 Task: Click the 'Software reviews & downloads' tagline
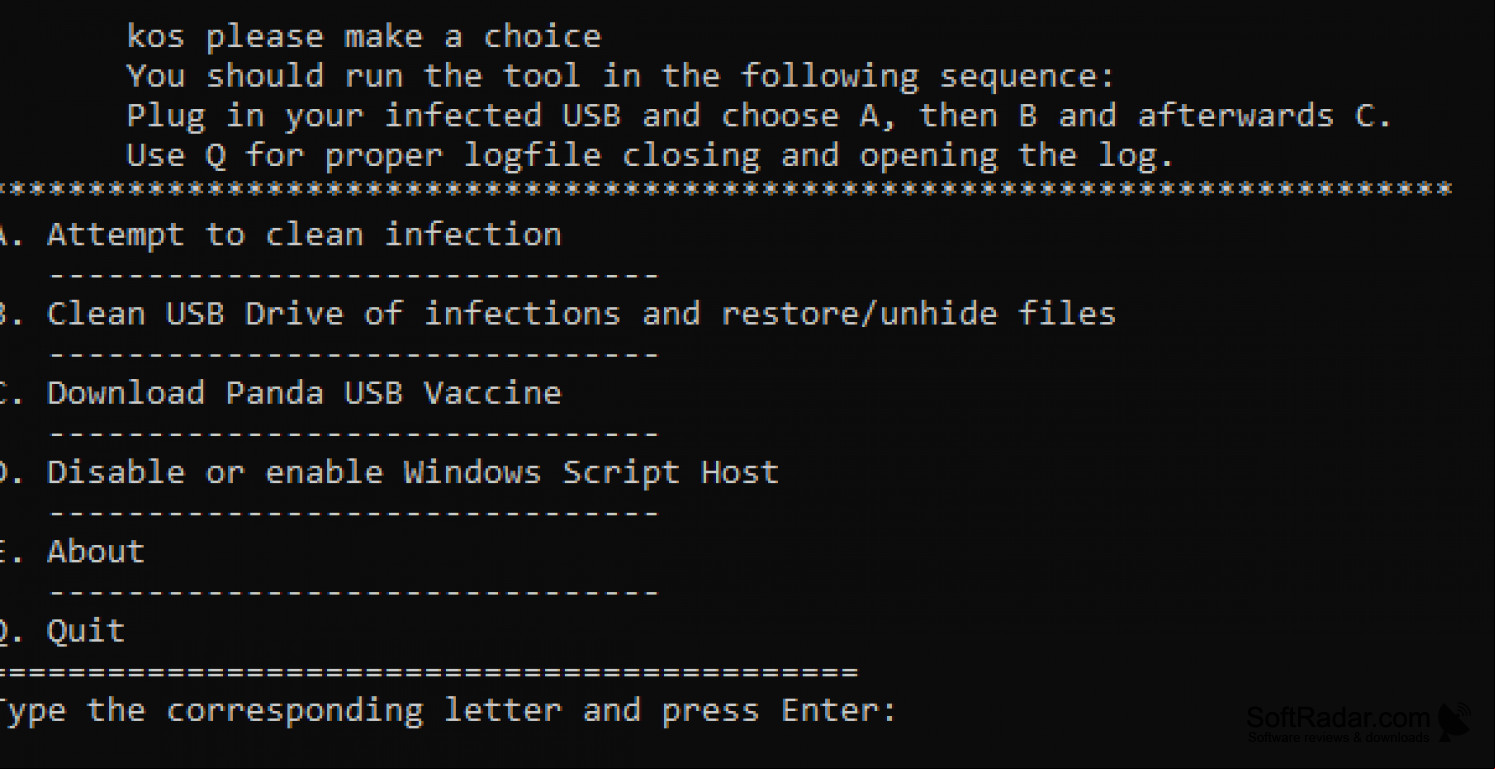pyautogui.click(x=1338, y=738)
